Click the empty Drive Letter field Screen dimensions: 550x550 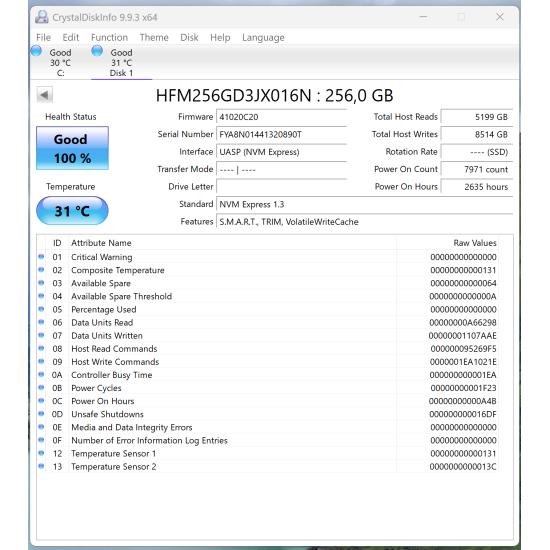click(281, 187)
